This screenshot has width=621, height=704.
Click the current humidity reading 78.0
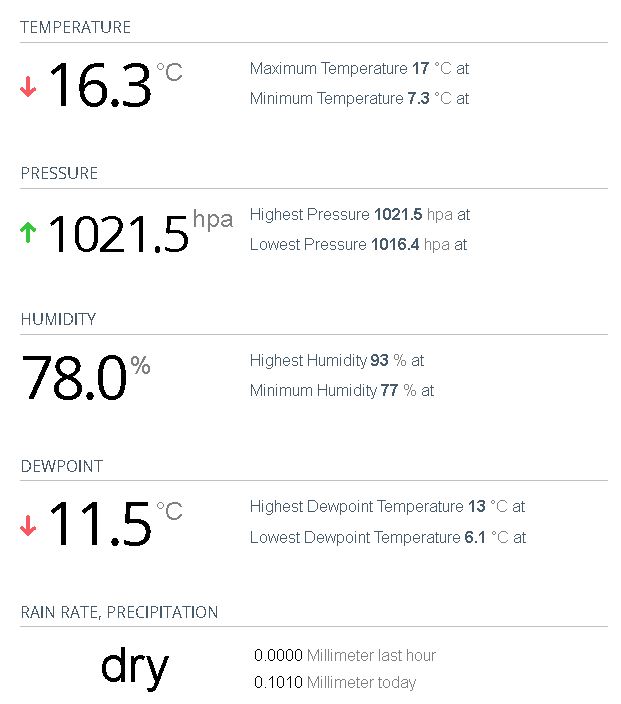[75, 378]
